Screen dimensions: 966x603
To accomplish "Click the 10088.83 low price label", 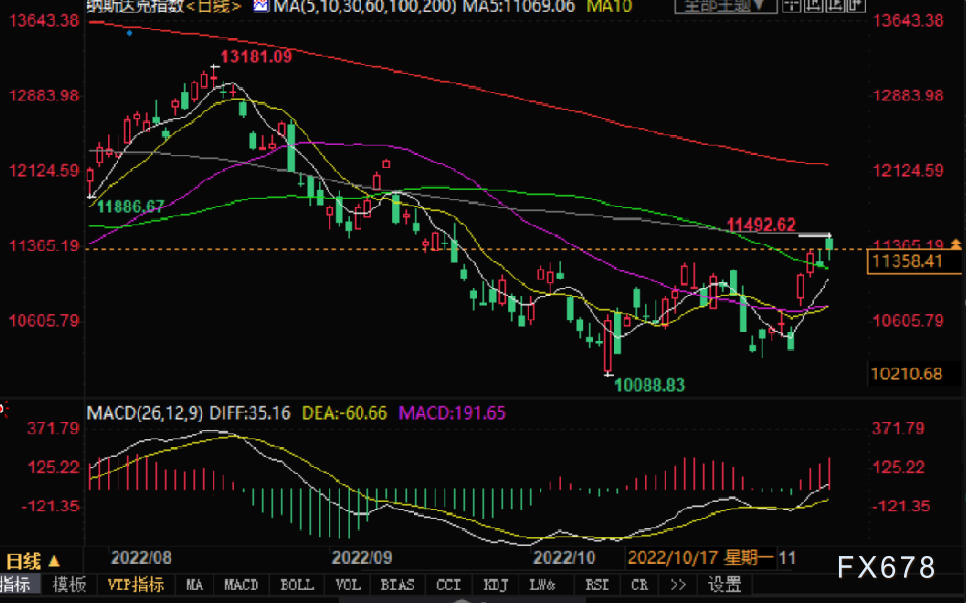I will pos(649,386).
